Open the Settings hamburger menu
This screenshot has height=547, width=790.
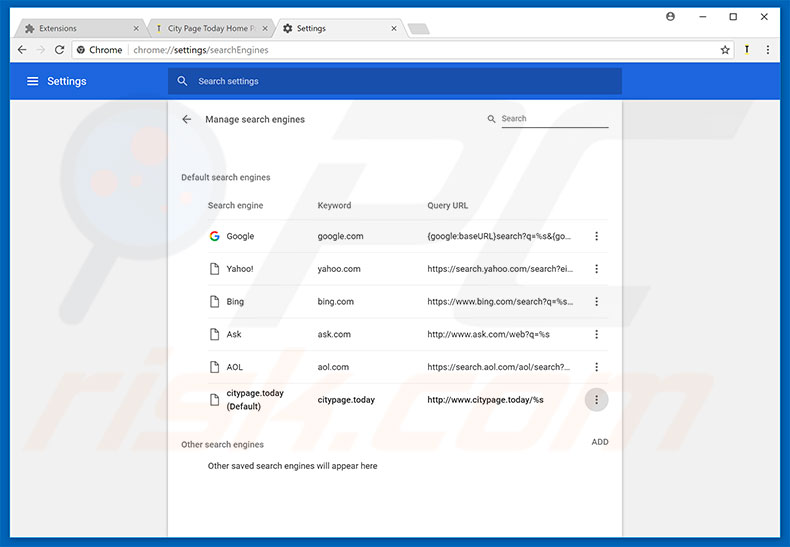(32, 81)
